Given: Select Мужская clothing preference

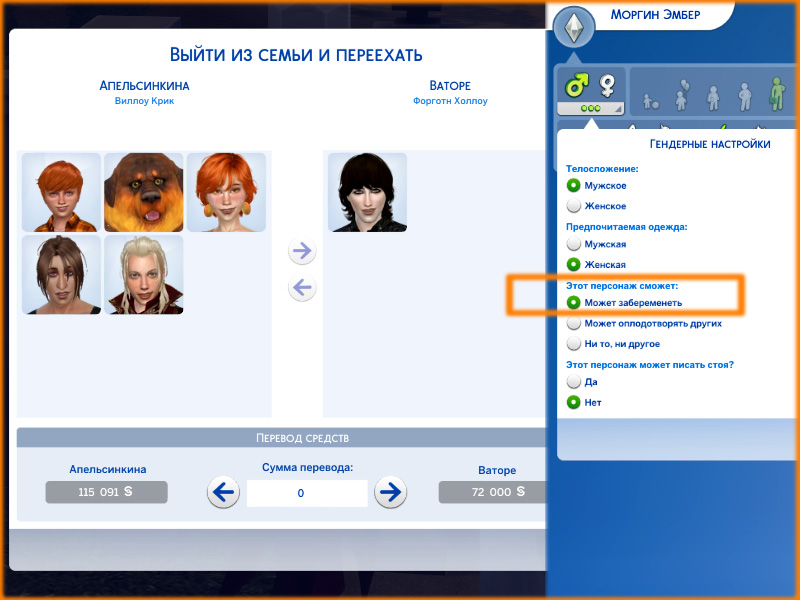Looking at the screenshot, I should (596, 244).
